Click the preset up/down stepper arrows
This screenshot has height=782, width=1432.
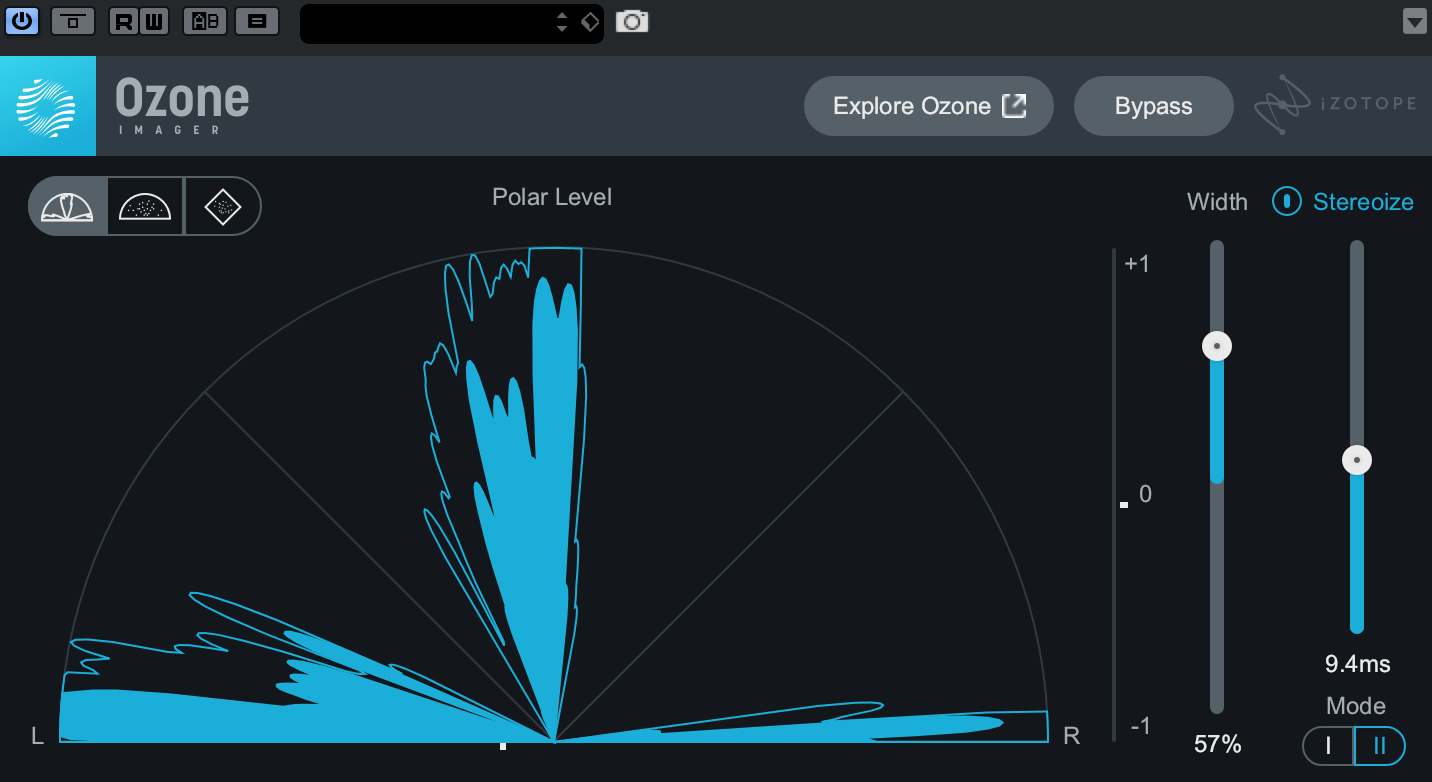pos(563,22)
